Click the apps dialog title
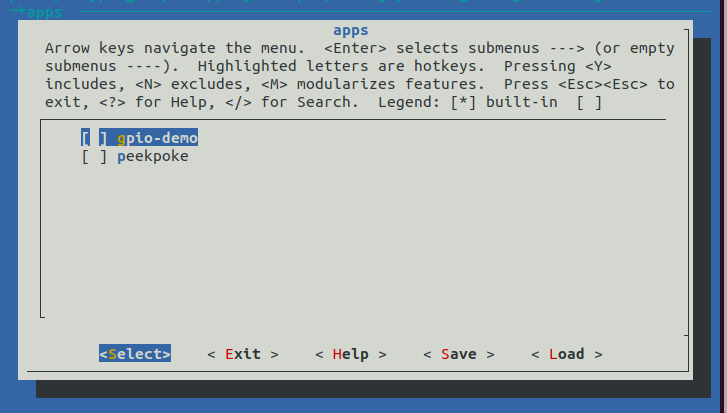 (x=350, y=30)
